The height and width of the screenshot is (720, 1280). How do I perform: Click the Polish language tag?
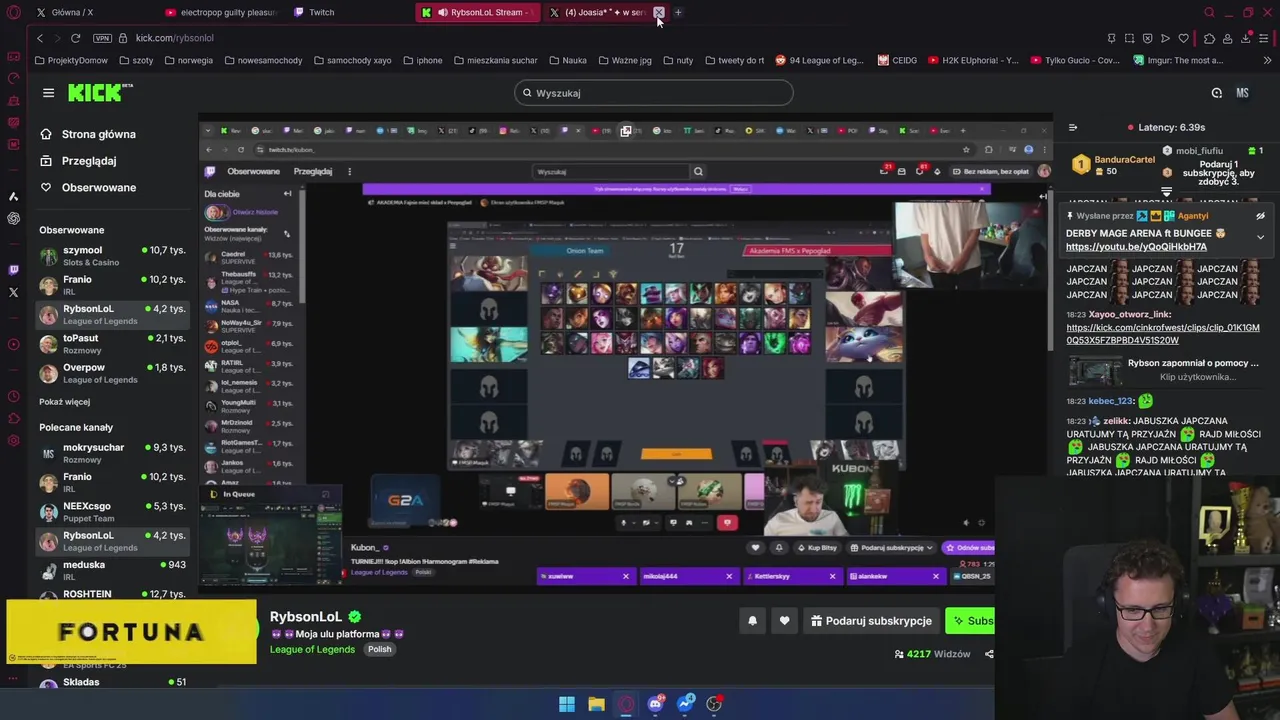click(x=379, y=649)
